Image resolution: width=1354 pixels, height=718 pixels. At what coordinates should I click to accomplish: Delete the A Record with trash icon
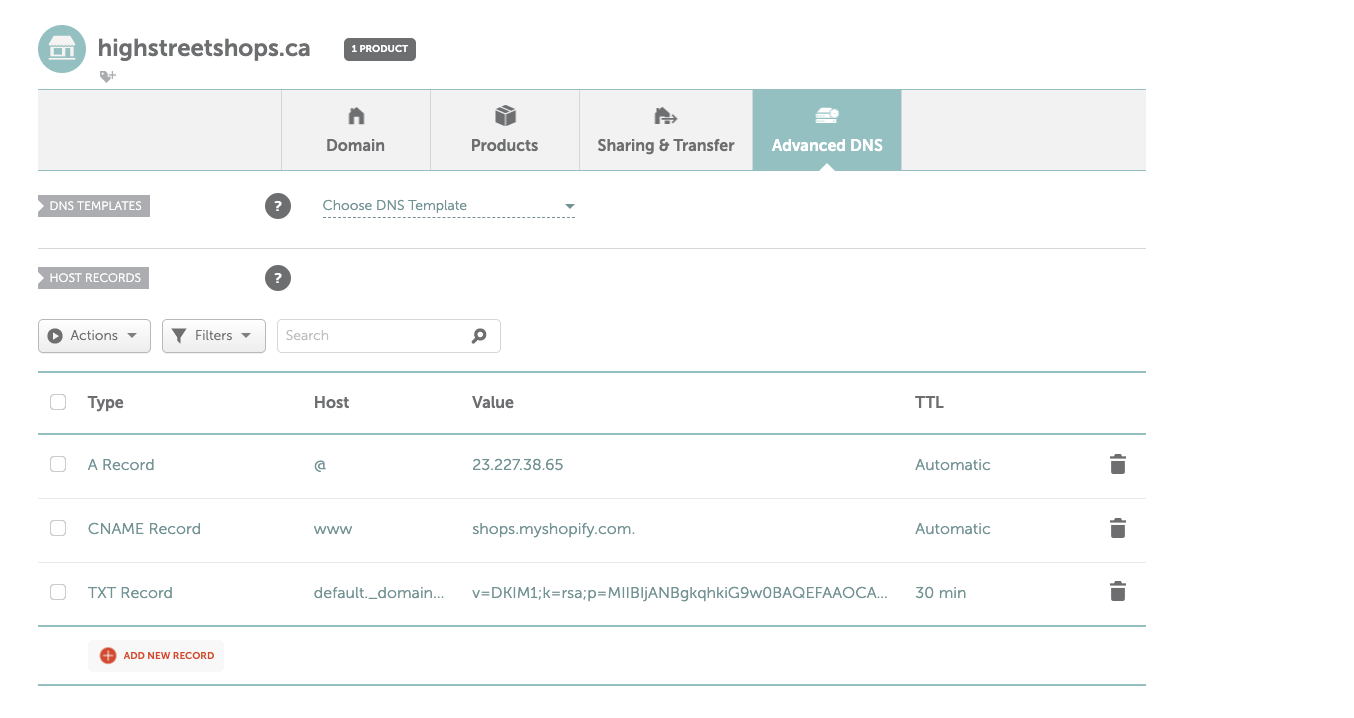point(1117,465)
